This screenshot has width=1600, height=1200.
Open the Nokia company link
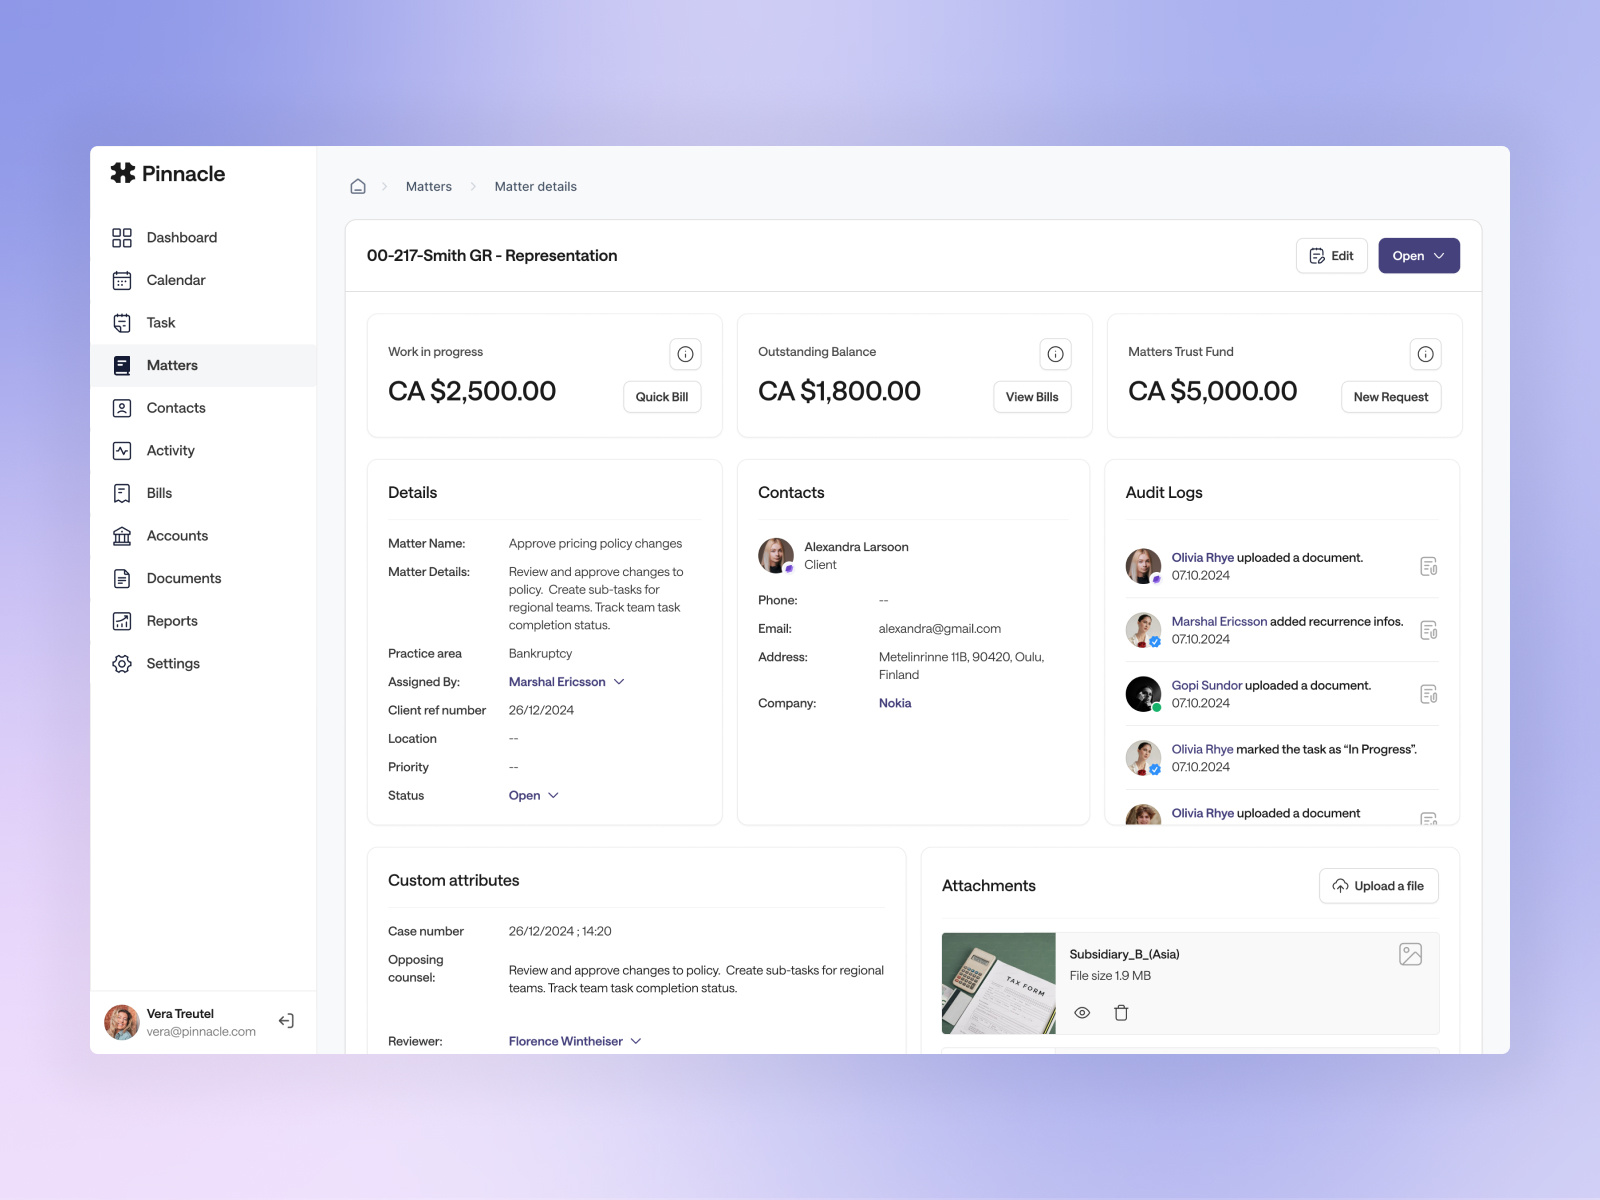point(894,703)
